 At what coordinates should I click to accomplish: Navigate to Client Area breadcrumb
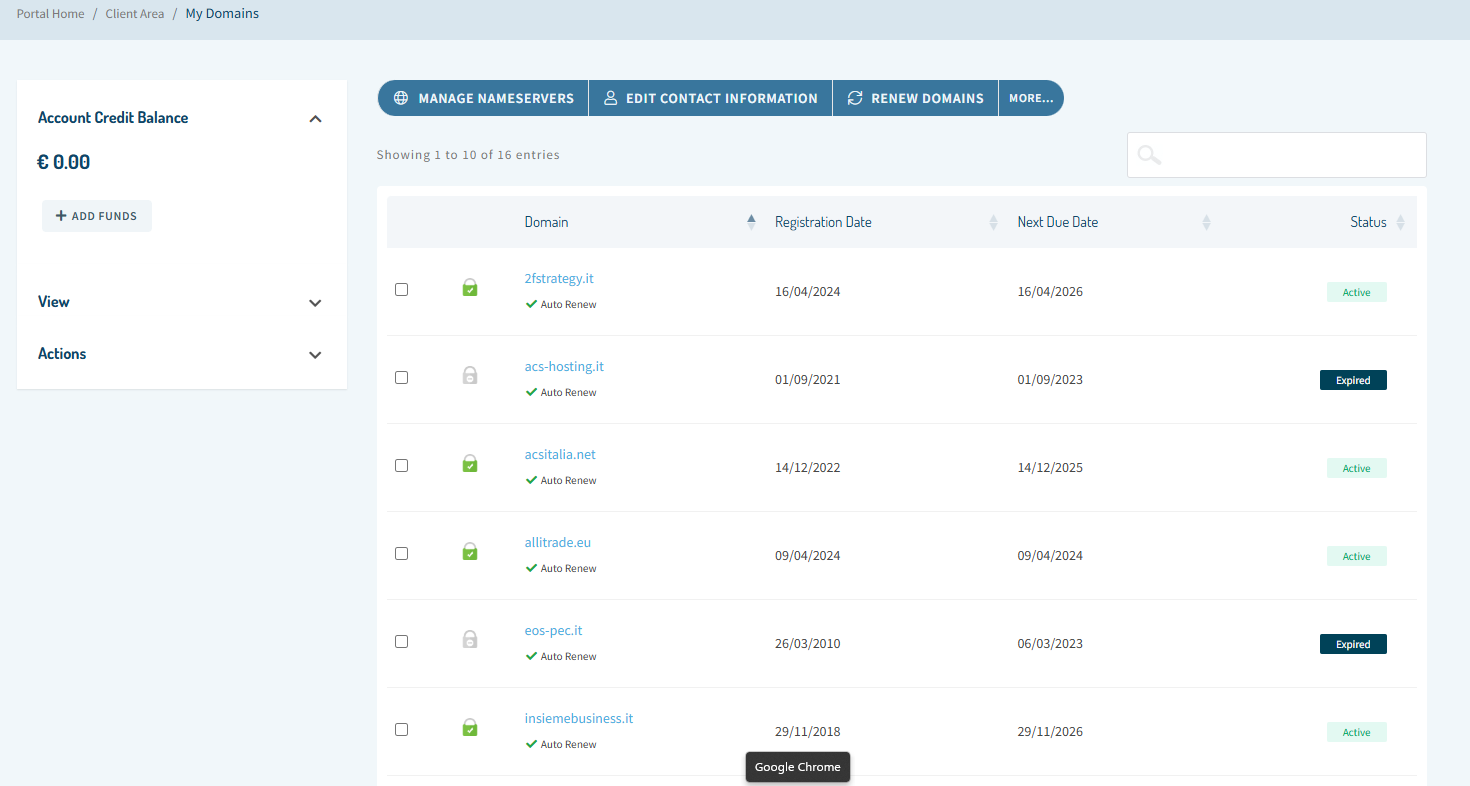134,14
